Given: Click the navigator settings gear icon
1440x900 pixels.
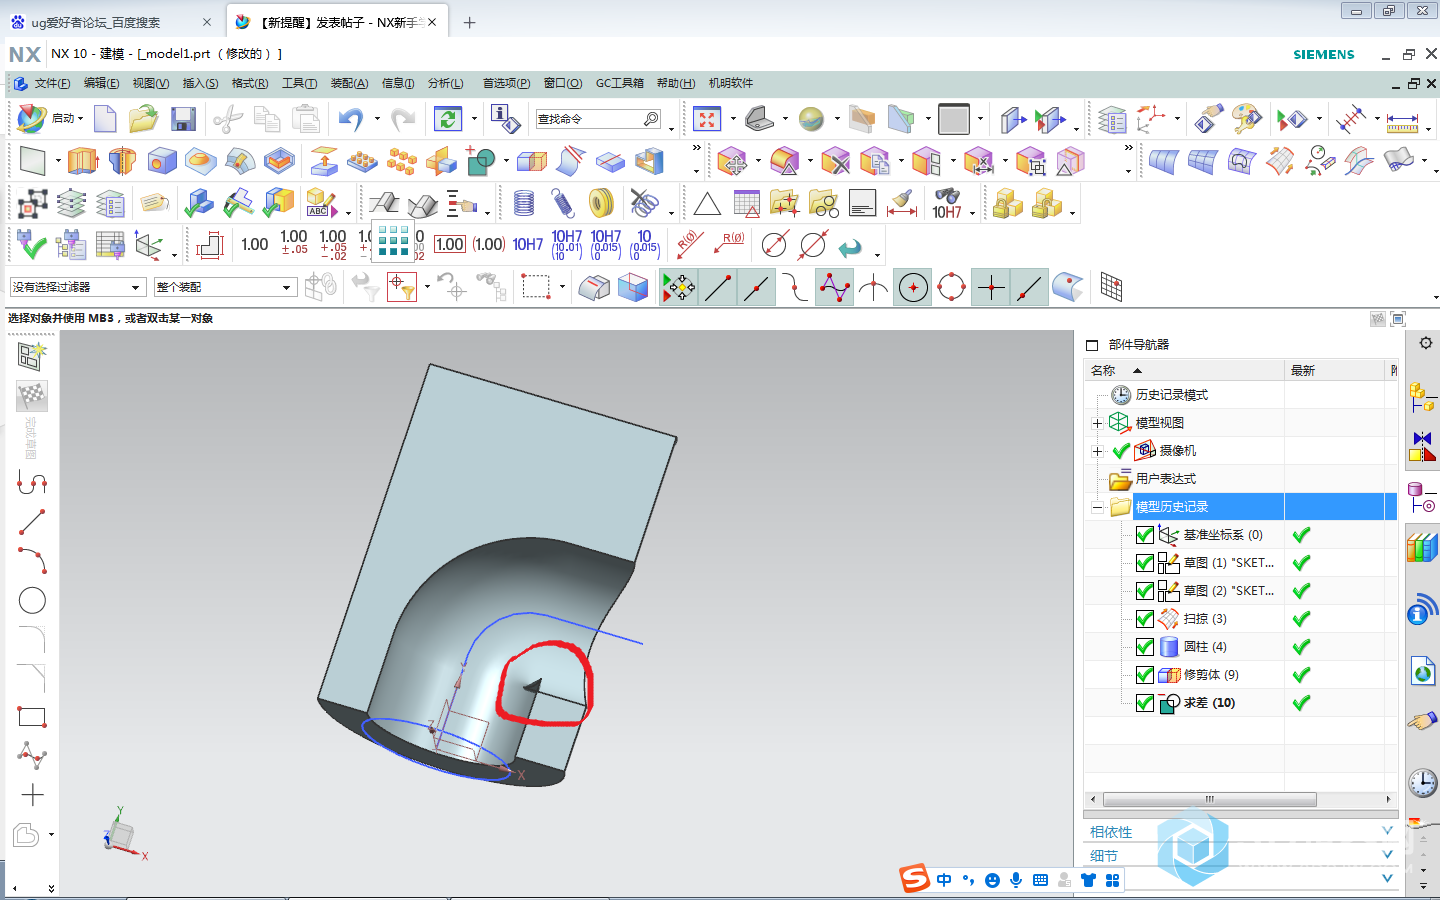Looking at the screenshot, I should (x=1426, y=343).
